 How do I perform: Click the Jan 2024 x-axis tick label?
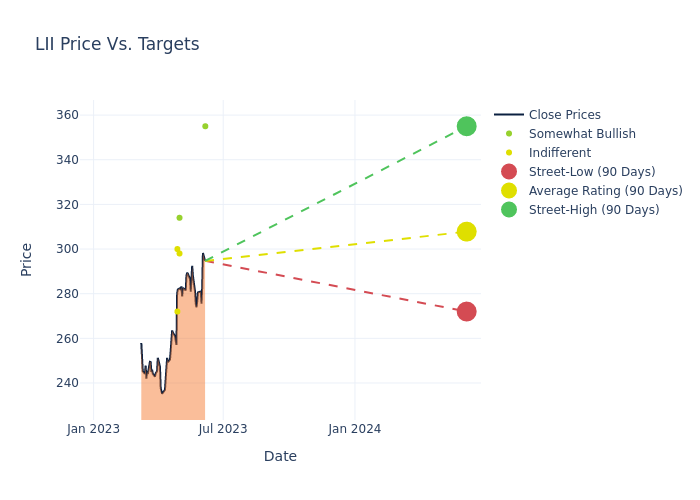click(x=354, y=429)
